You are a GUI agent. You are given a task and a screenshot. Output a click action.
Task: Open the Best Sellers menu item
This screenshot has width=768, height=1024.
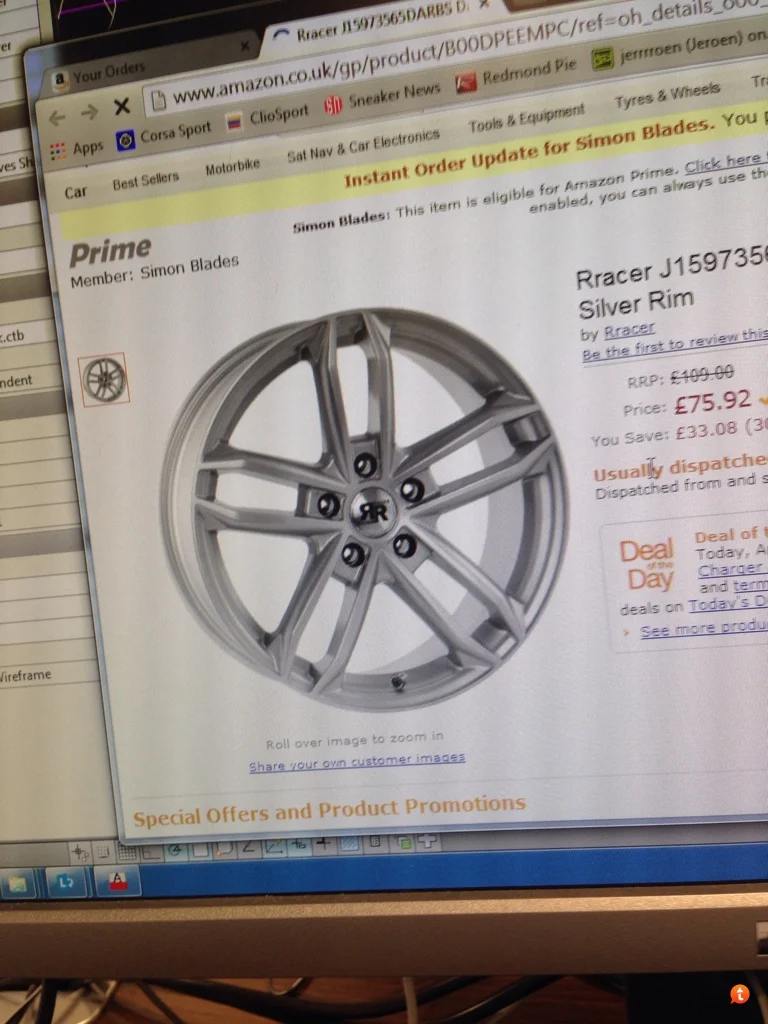pos(146,180)
